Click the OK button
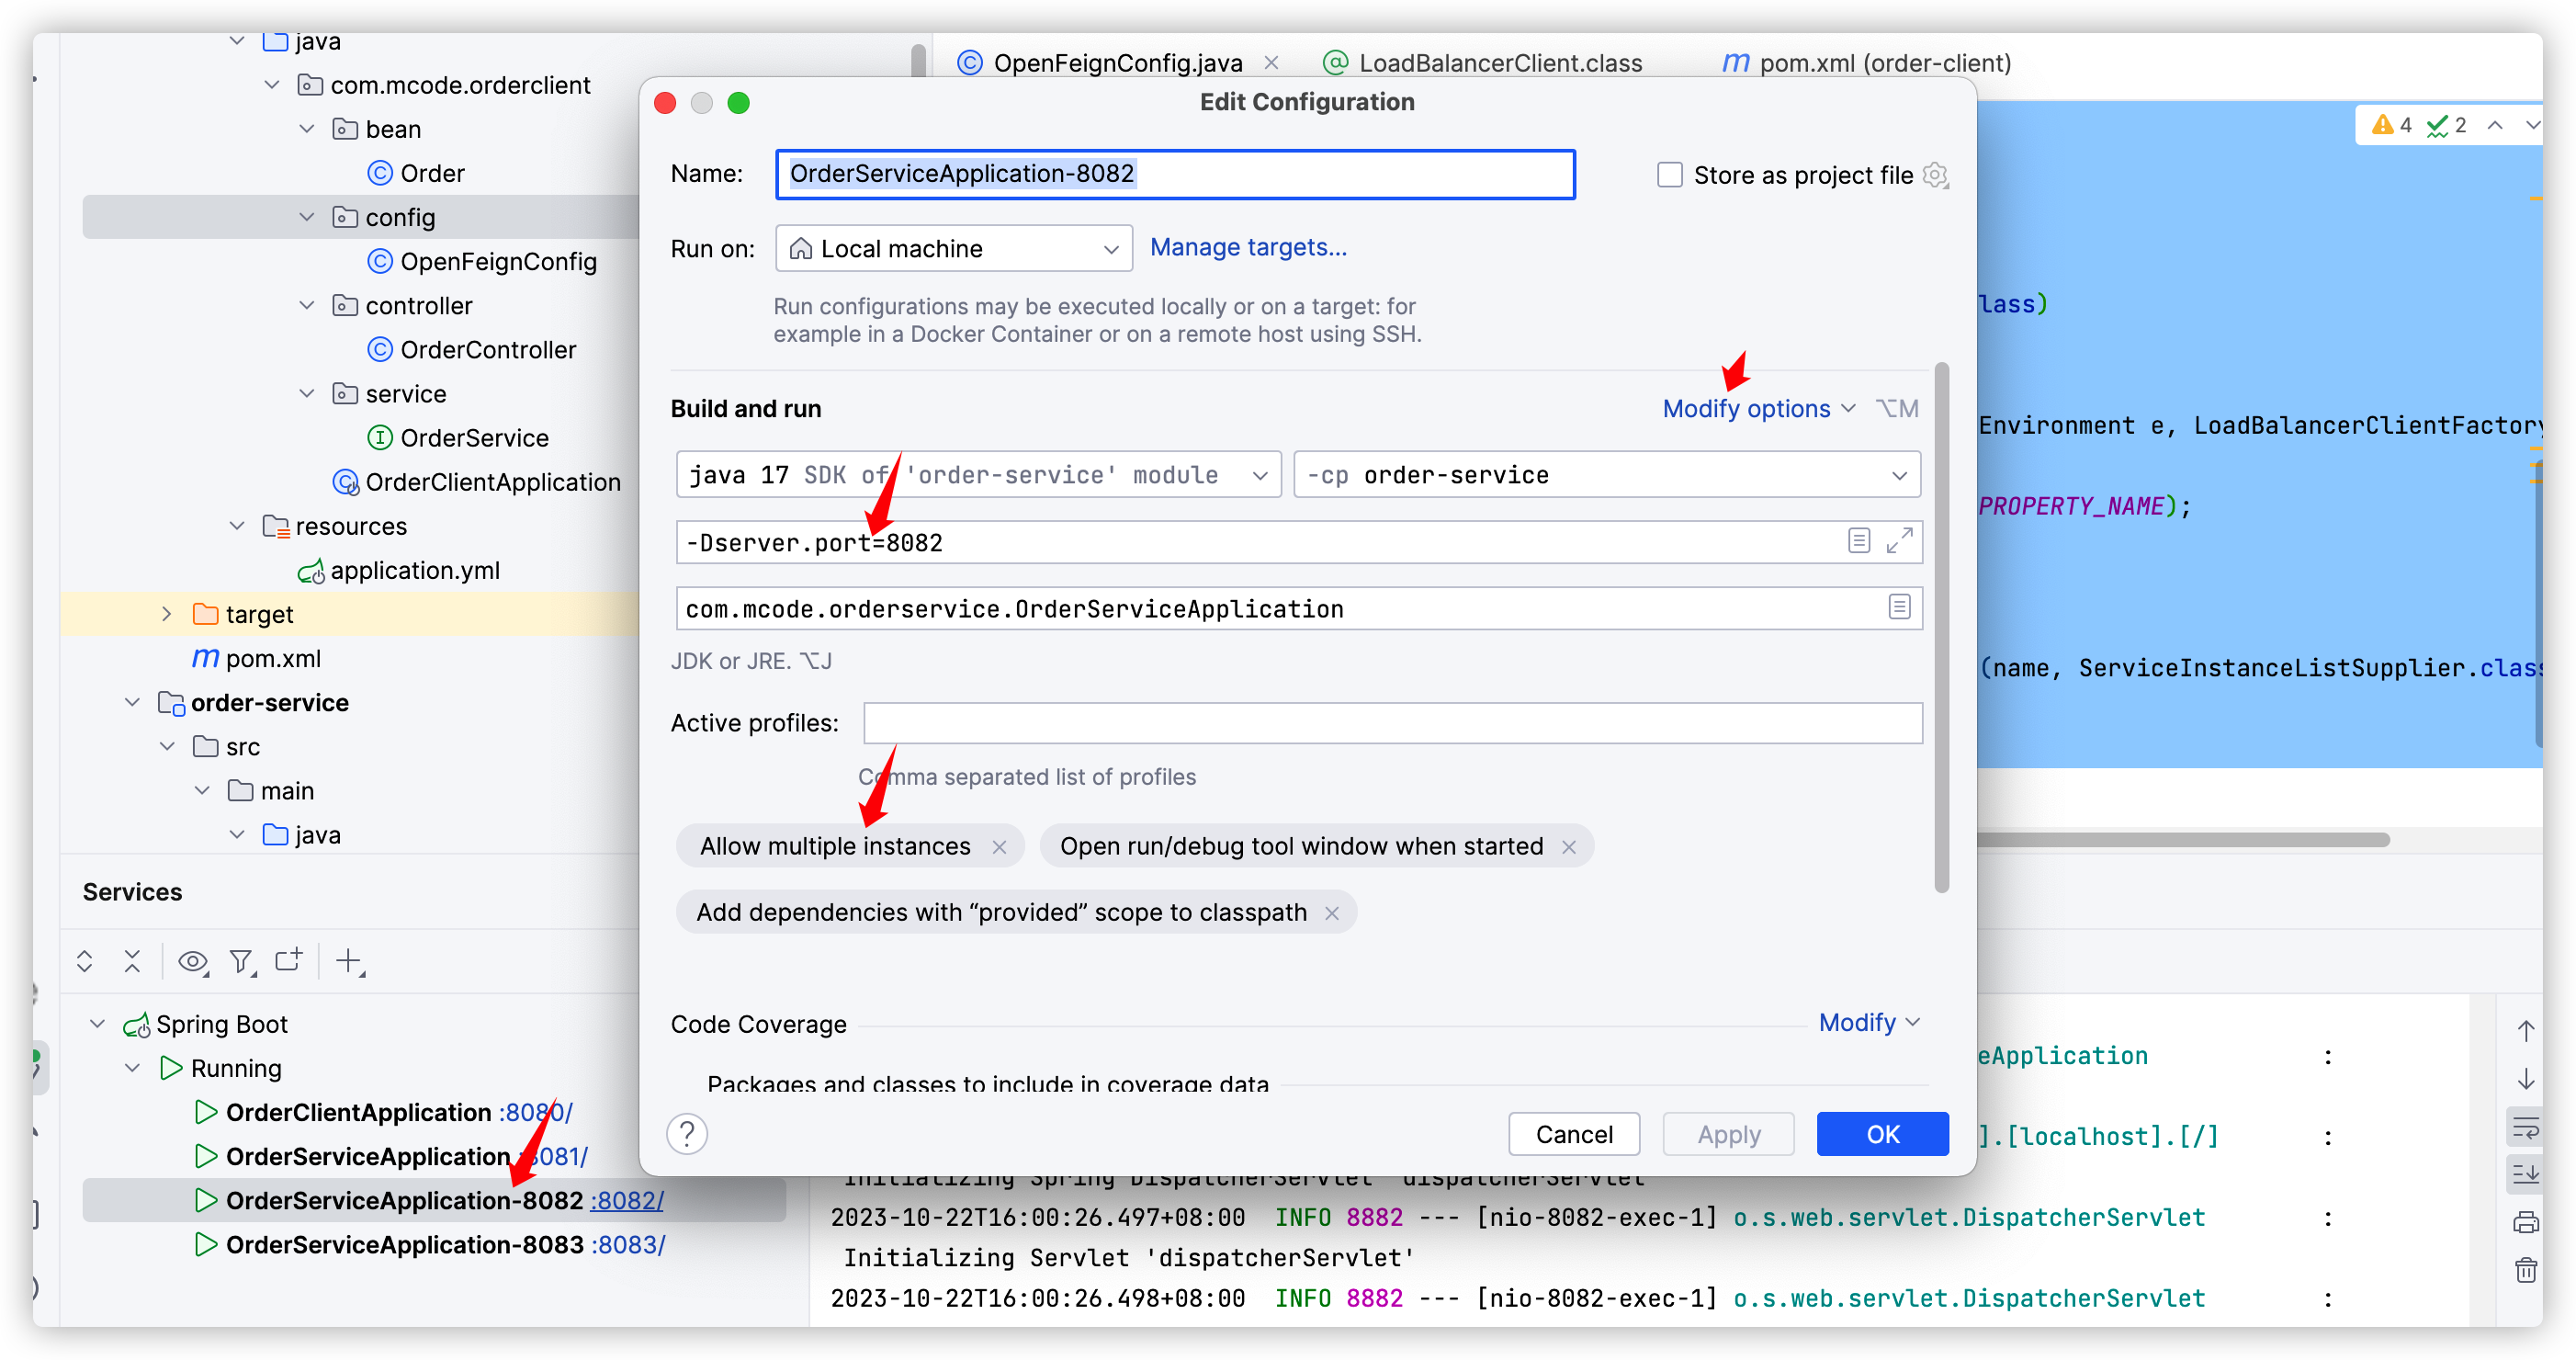 1882,1134
